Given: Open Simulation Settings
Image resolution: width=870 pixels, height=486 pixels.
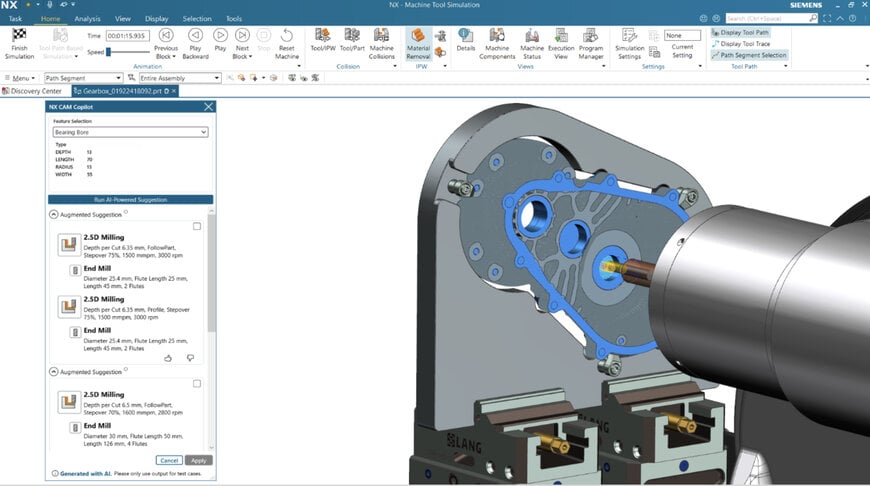Looking at the screenshot, I should [x=629, y=37].
